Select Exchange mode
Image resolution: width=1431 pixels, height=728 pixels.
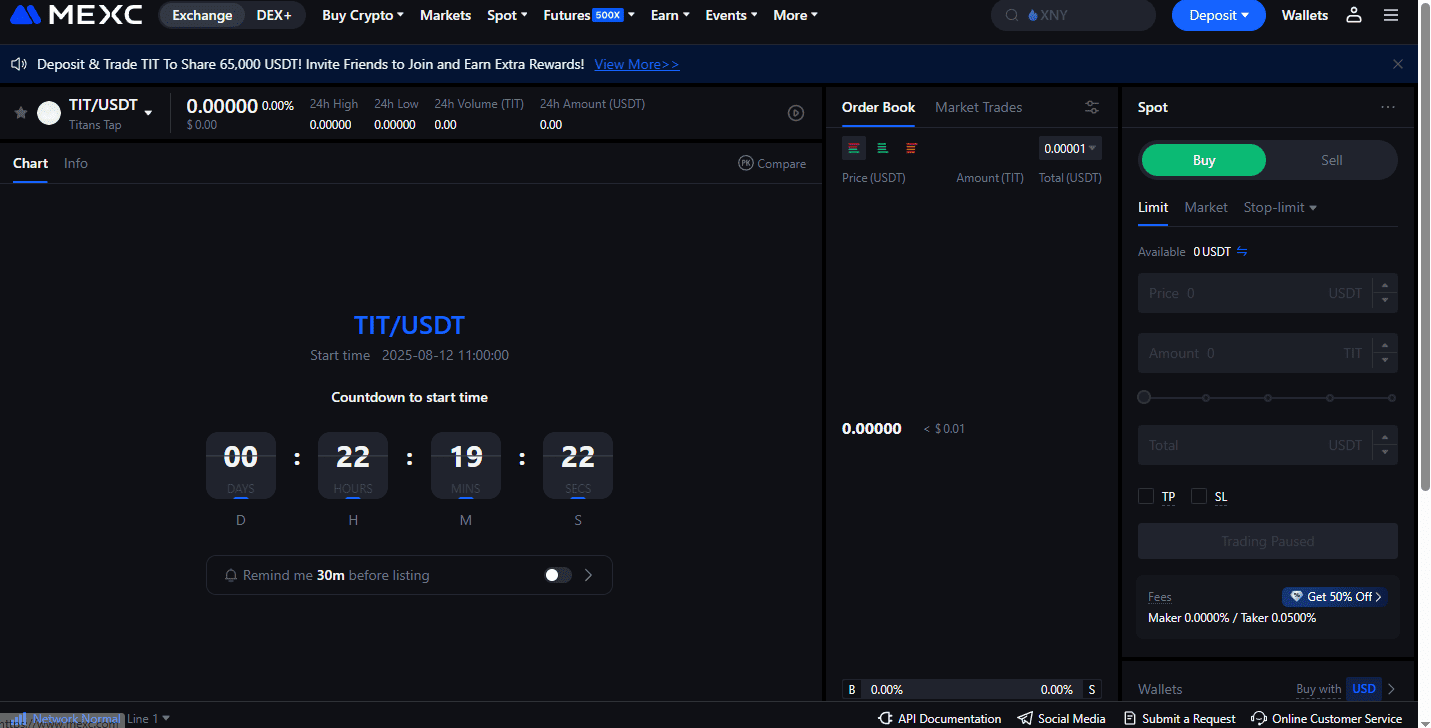[x=202, y=15]
